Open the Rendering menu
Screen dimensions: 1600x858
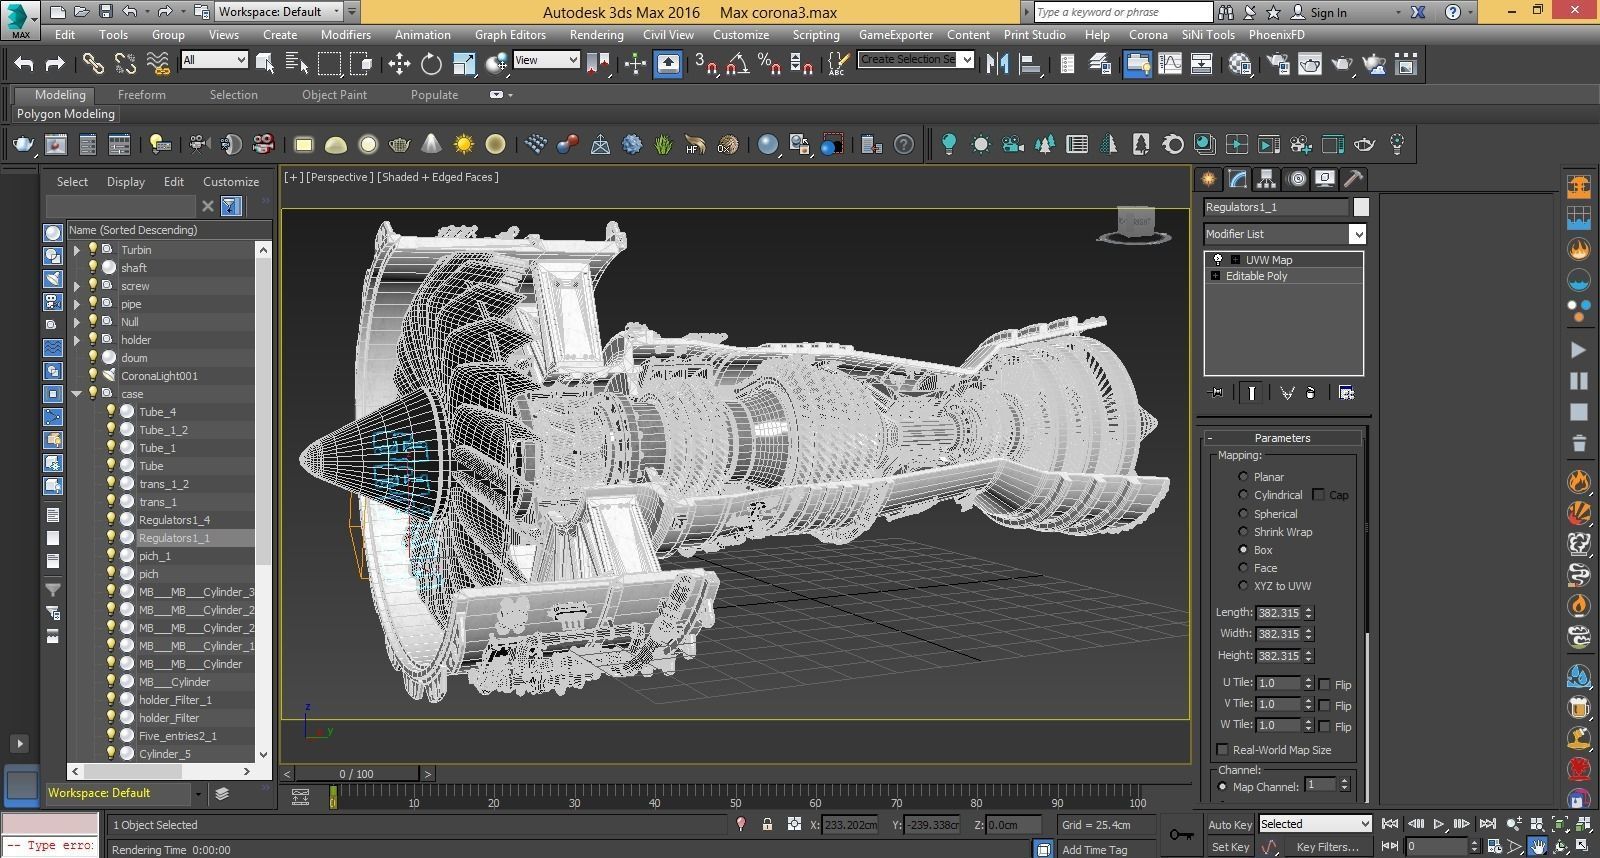(596, 34)
